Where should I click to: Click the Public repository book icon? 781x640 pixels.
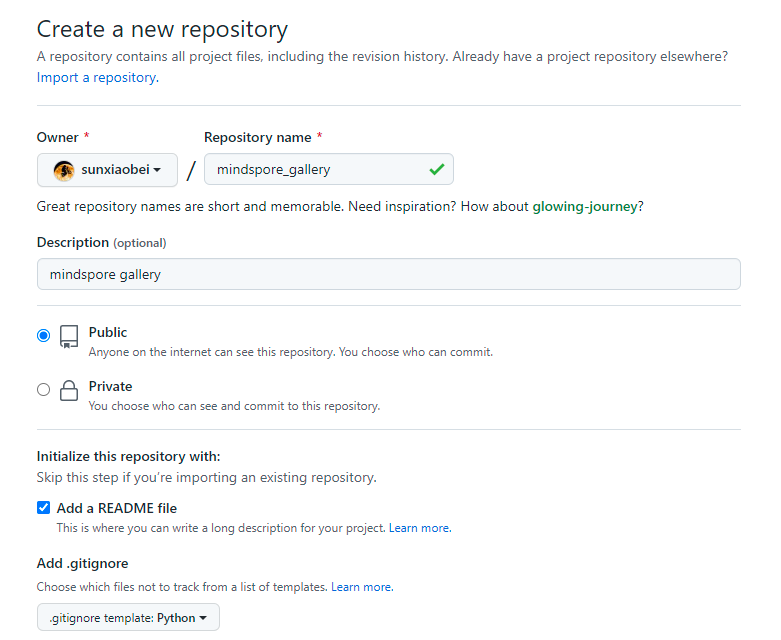click(x=69, y=336)
